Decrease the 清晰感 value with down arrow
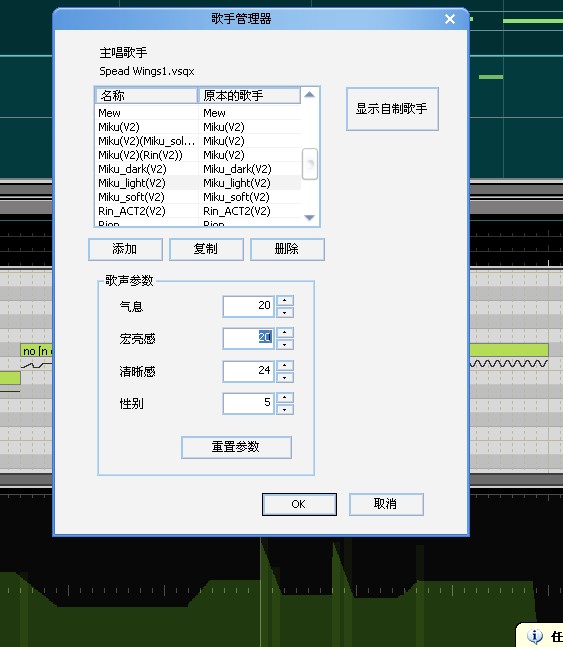This screenshot has height=647, width=563. tap(285, 377)
